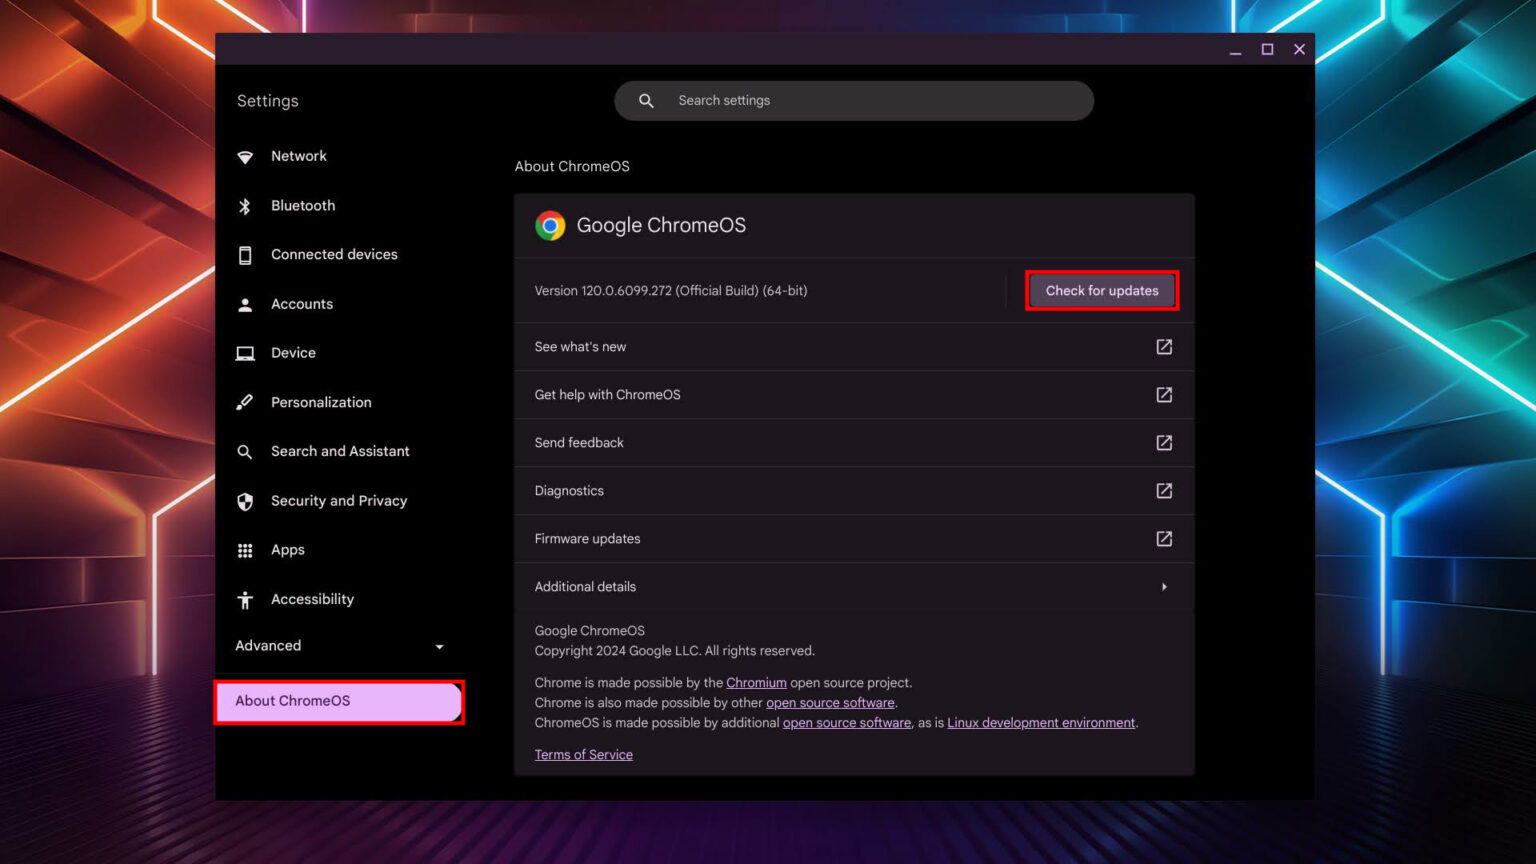This screenshot has width=1536, height=864.
Task: Select the Accounts person icon
Action: [x=245, y=304]
